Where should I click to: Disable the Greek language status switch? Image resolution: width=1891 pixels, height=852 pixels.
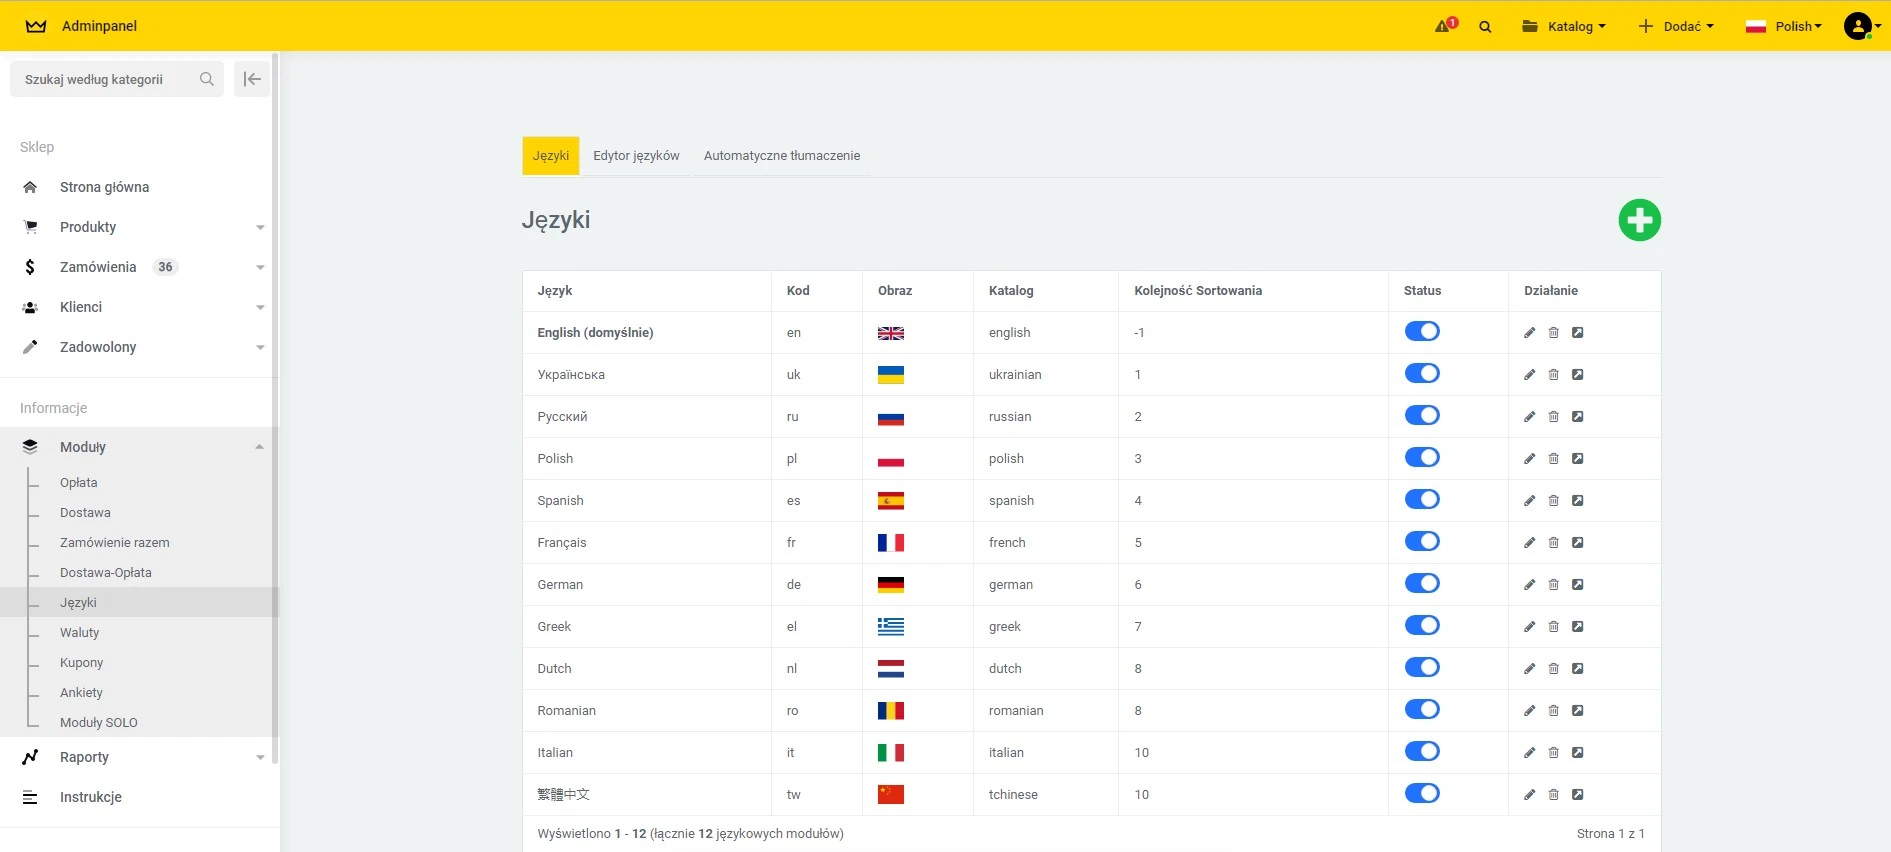[x=1421, y=626]
